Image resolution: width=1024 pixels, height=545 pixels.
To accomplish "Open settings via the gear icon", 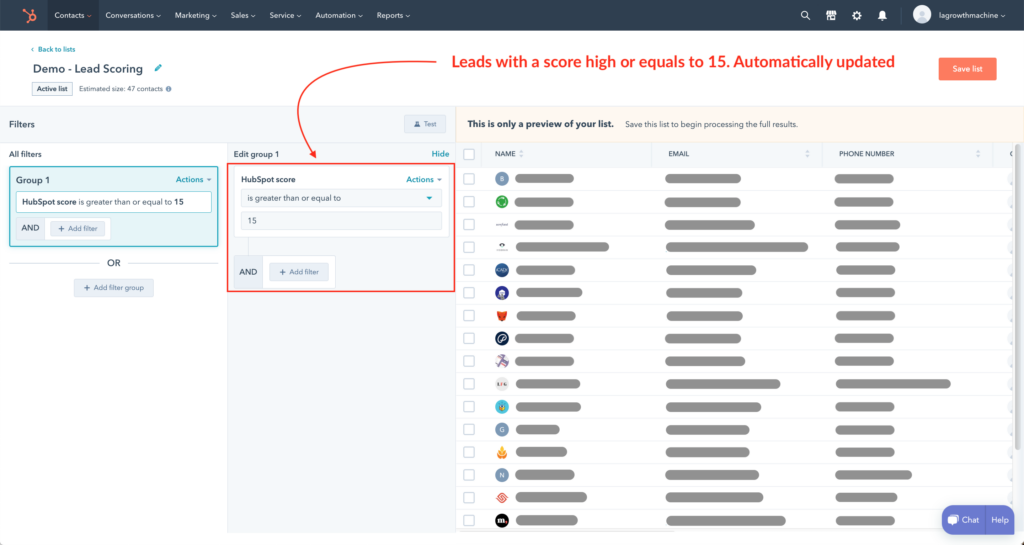I will 856,15.
